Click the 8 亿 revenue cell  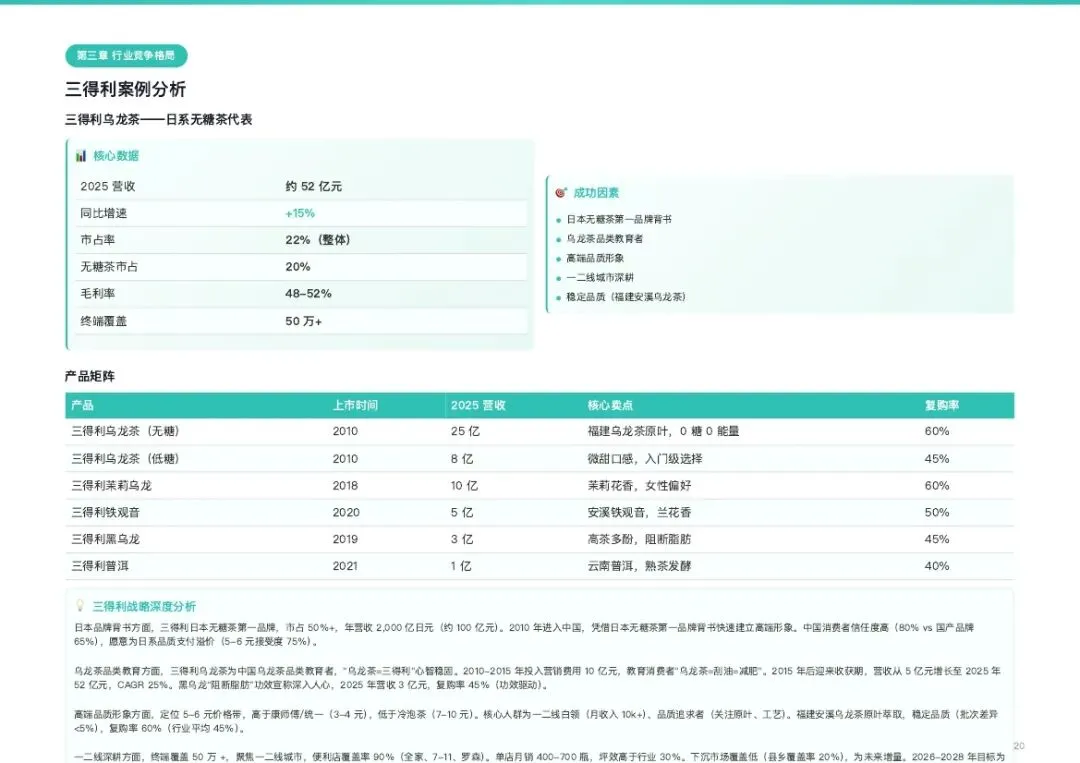(461, 459)
